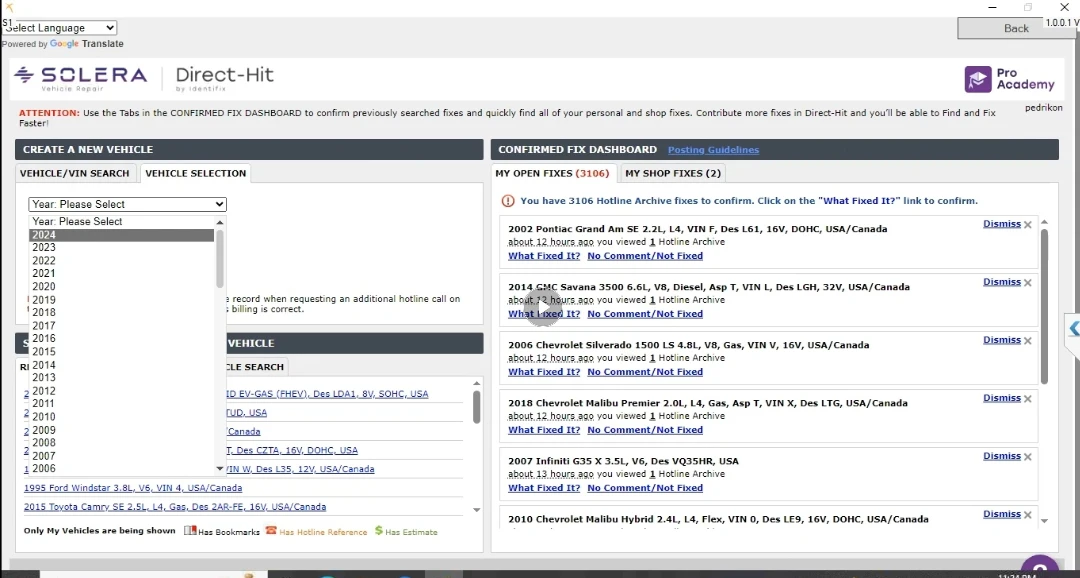Click No Comment/Not Fixed for GMC Savana
Image resolution: width=1080 pixels, height=578 pixels.
click(645, 313)
